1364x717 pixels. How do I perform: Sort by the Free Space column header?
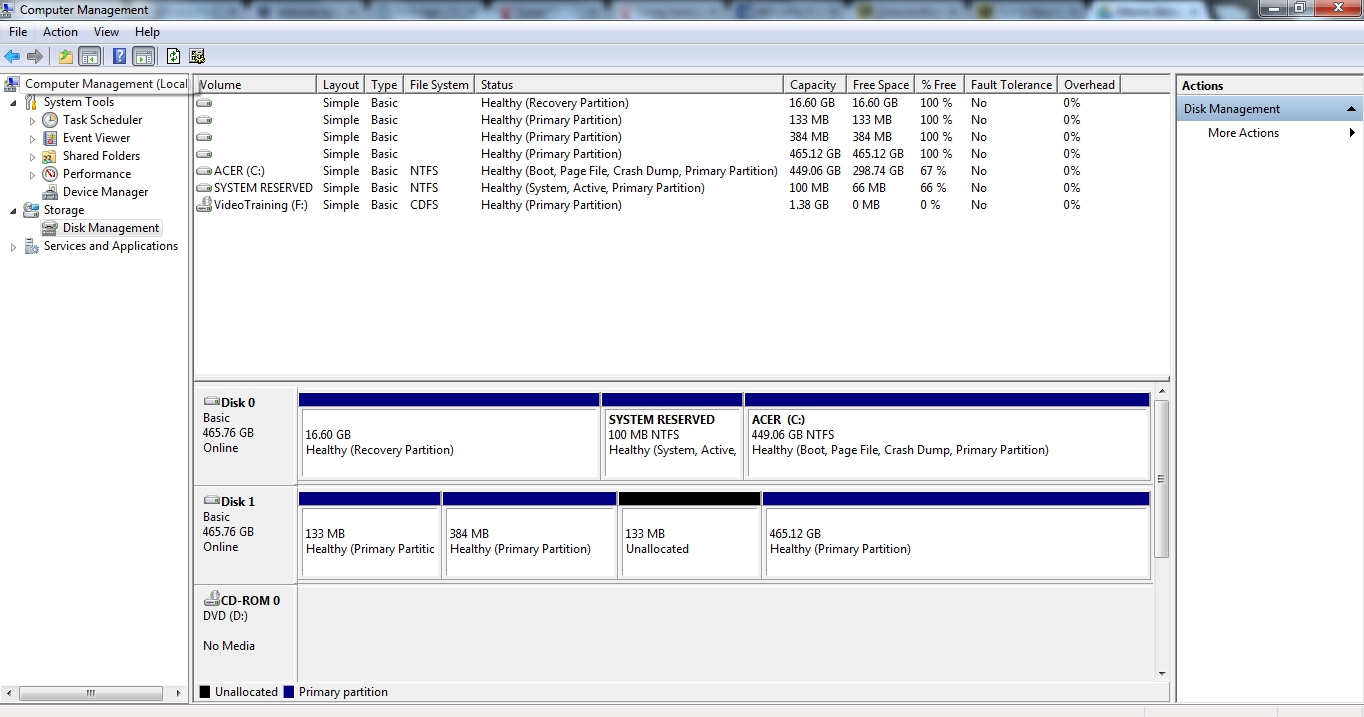(880, 85)
